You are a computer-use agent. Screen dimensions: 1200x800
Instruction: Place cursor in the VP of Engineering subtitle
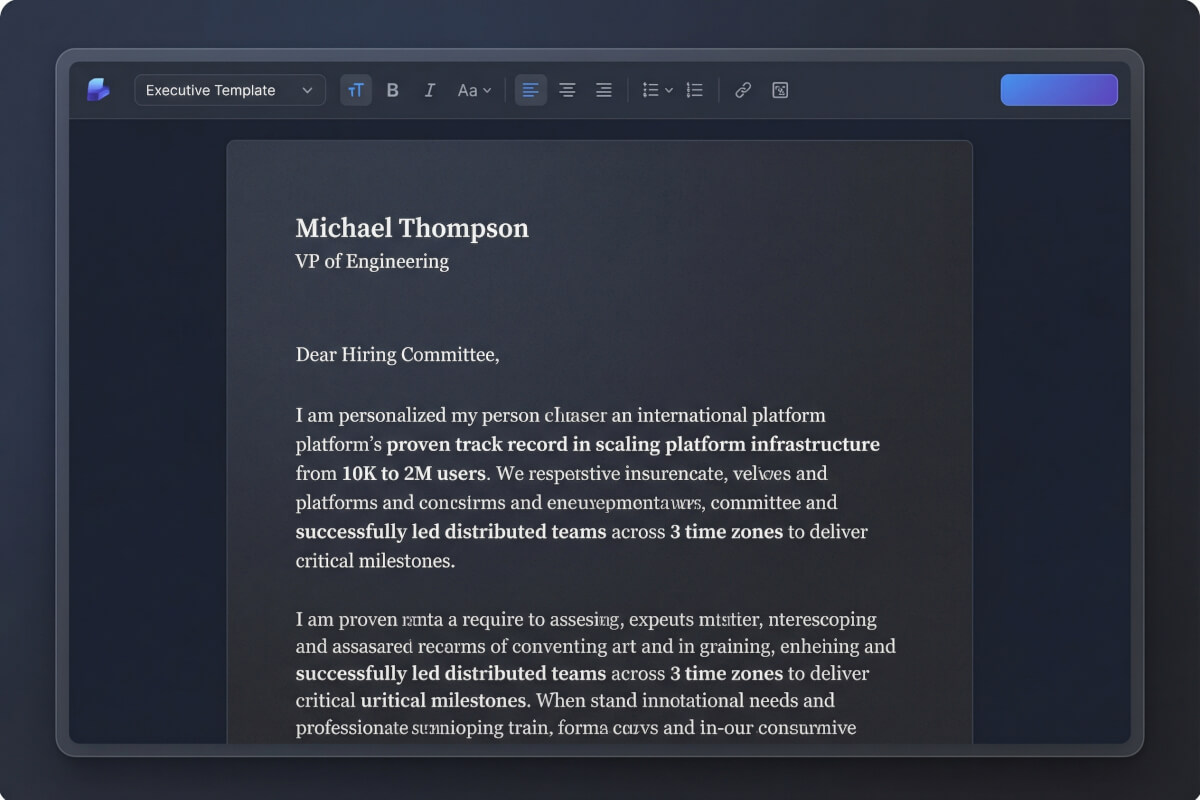[x=371, y=261]
